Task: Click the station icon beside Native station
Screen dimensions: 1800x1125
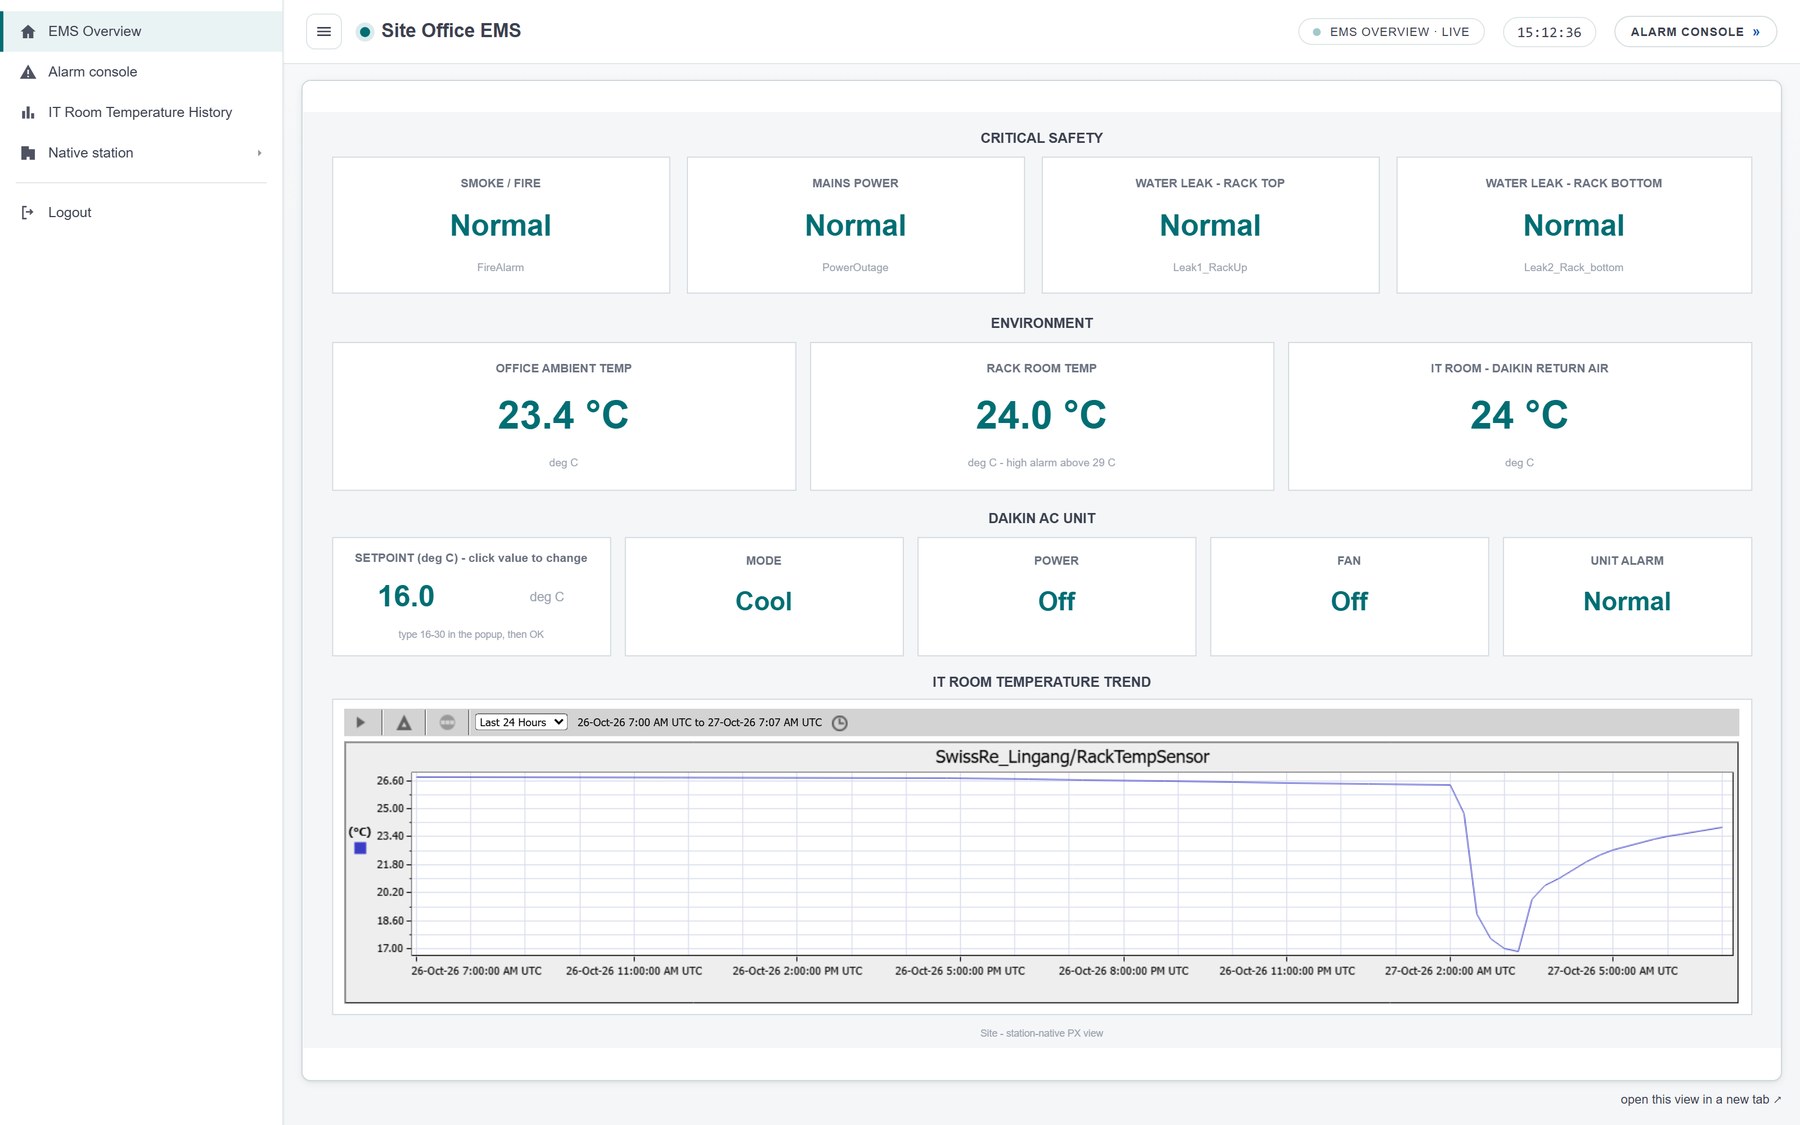Action: point(28,153)
